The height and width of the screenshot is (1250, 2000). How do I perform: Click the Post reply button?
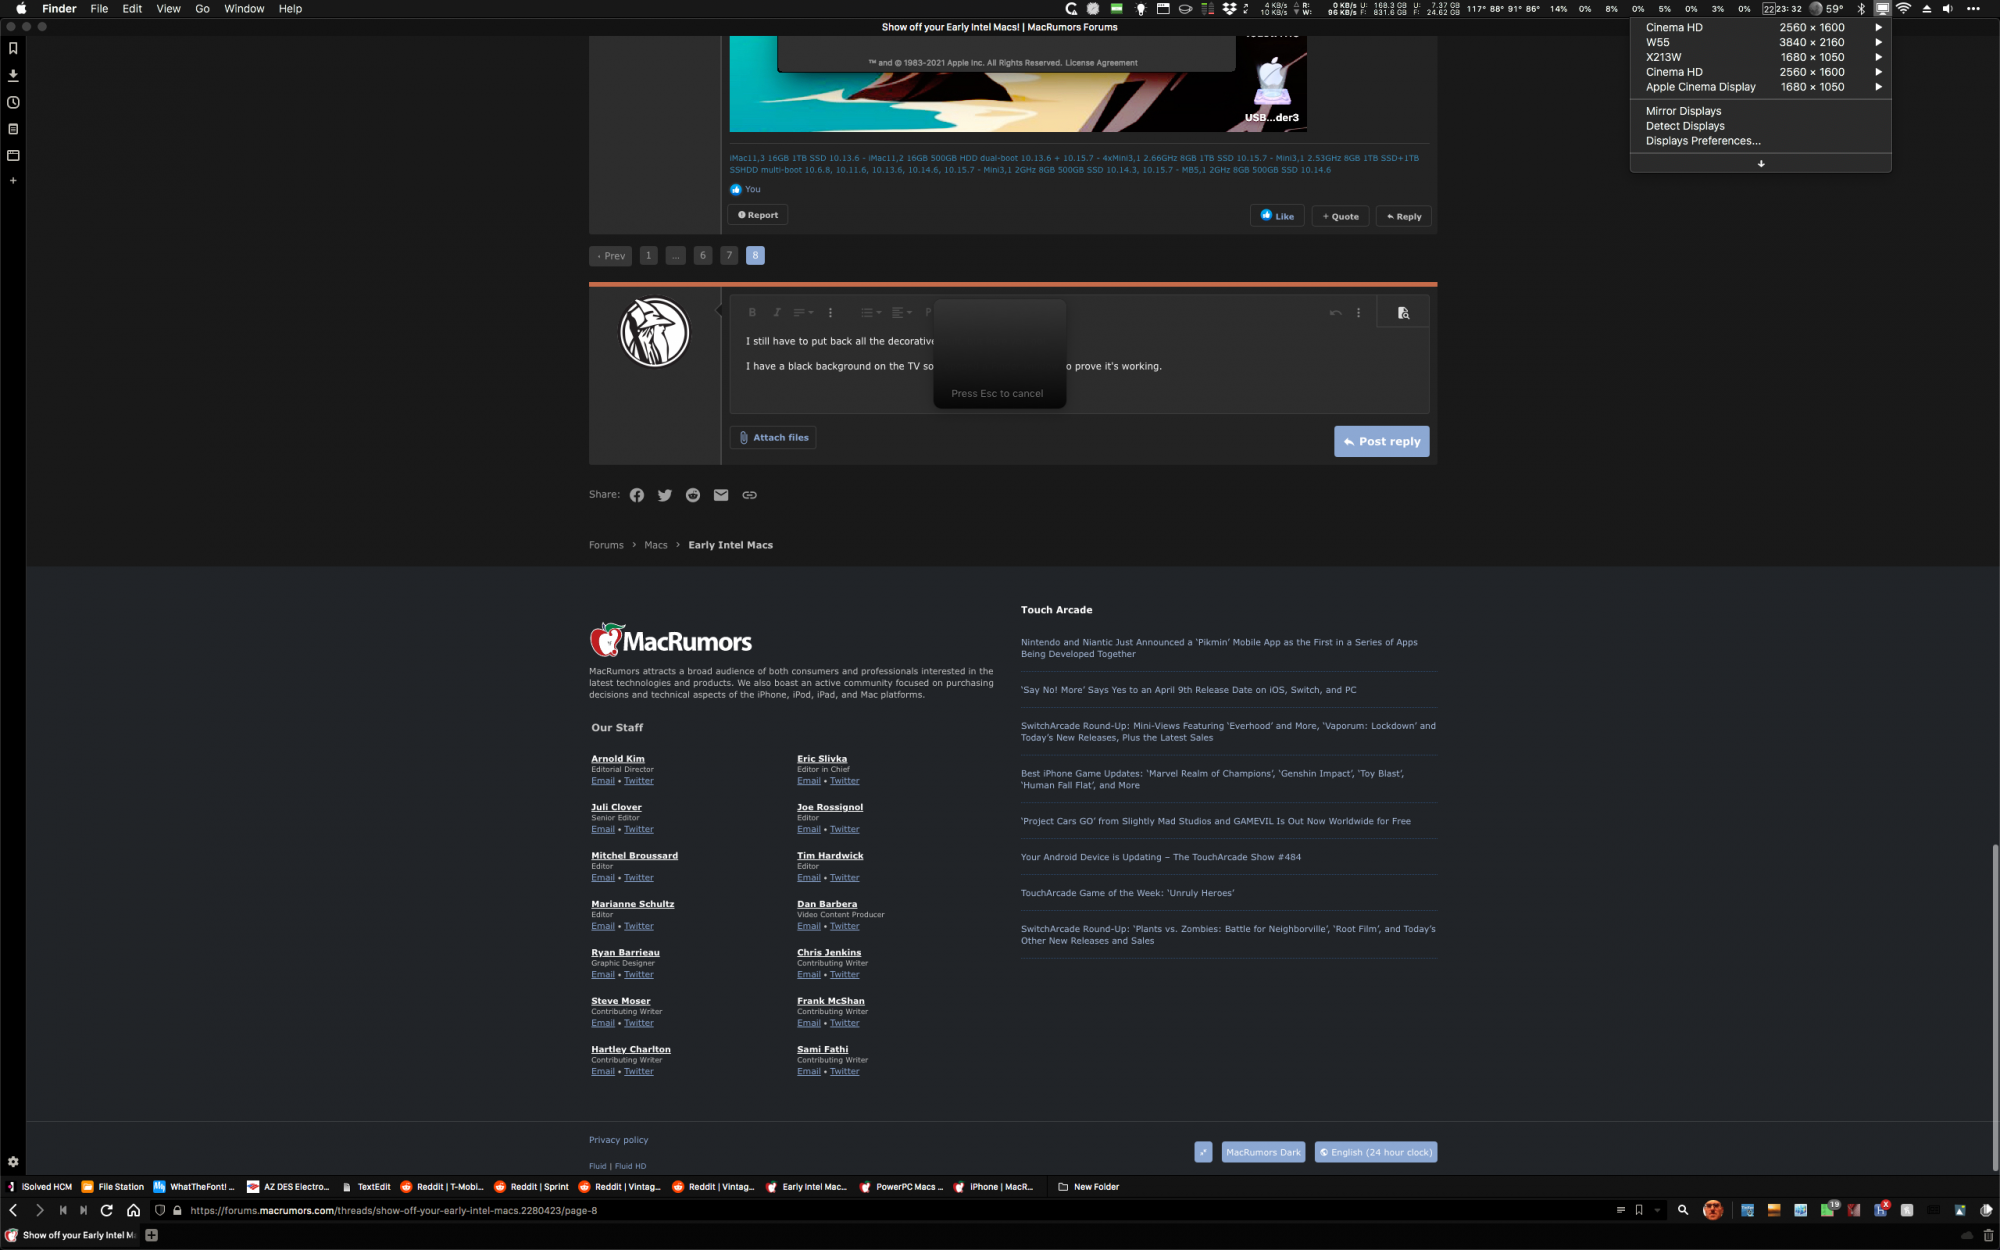pos(1381,441)
